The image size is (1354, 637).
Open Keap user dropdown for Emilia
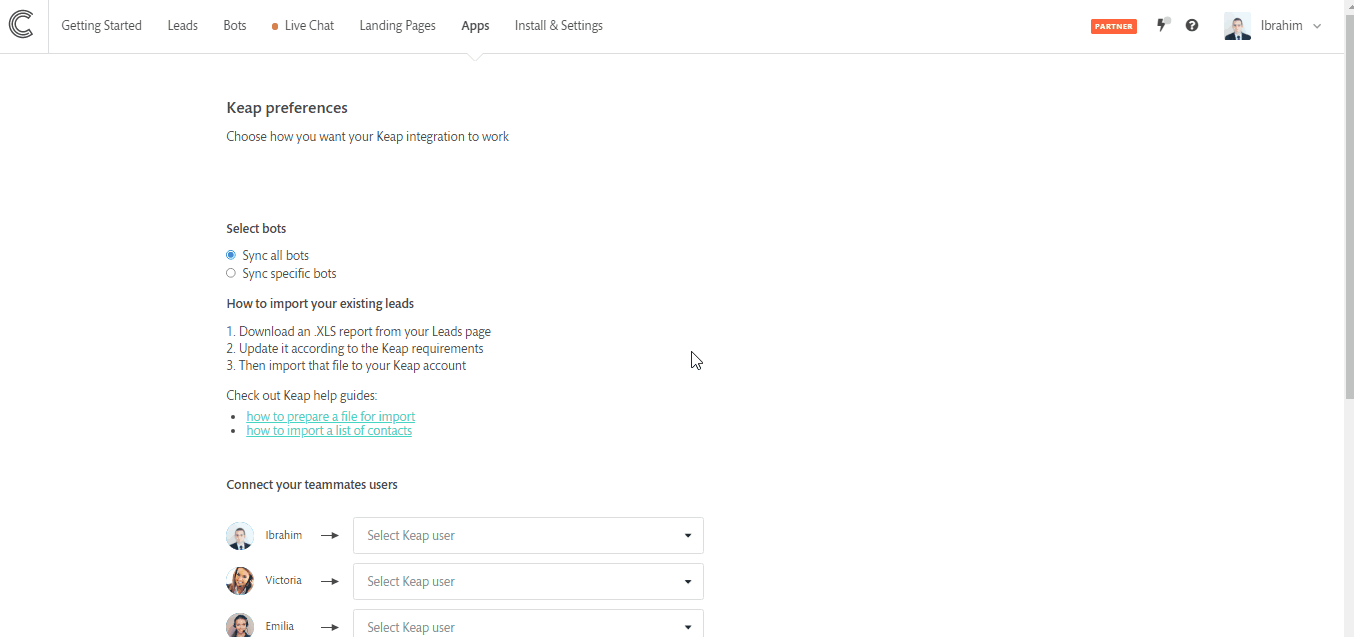[528, 624]
